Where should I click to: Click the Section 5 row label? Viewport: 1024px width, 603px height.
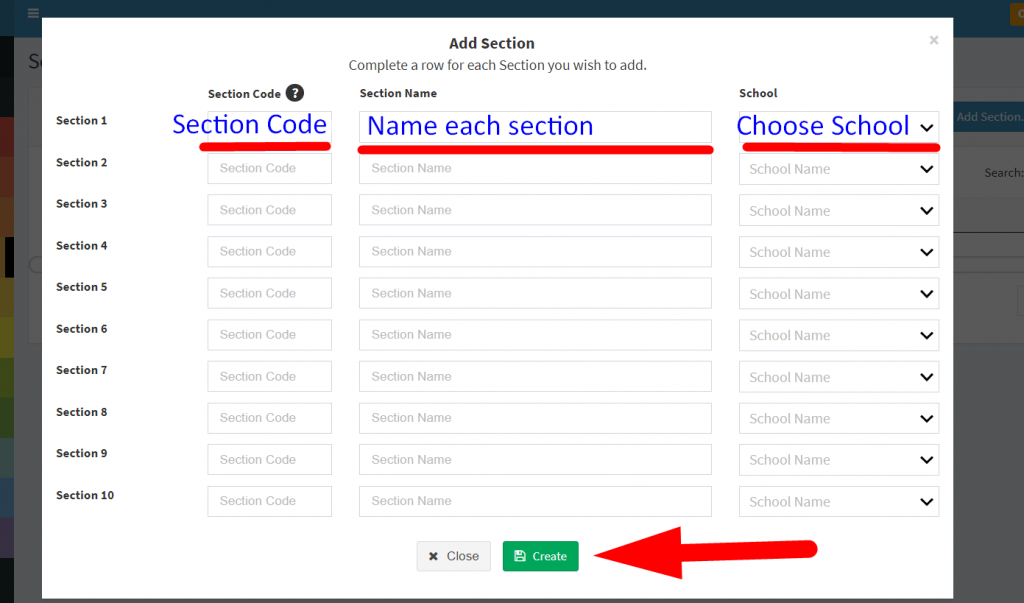[x=82, y=287]
